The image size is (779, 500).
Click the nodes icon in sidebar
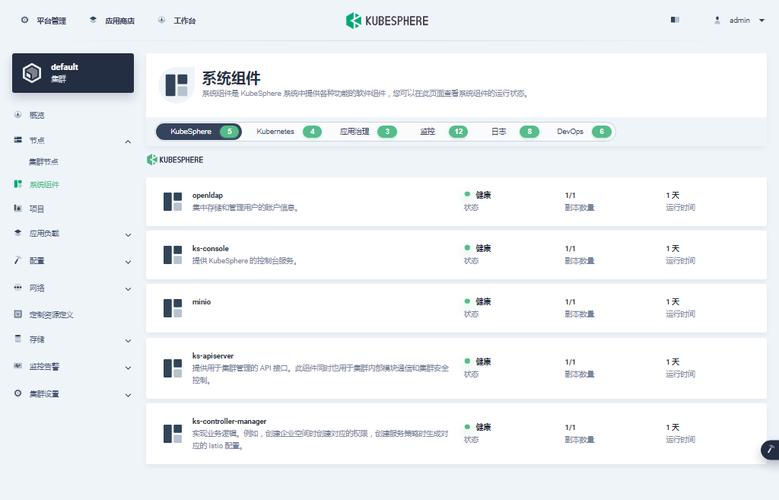[18, 140]
